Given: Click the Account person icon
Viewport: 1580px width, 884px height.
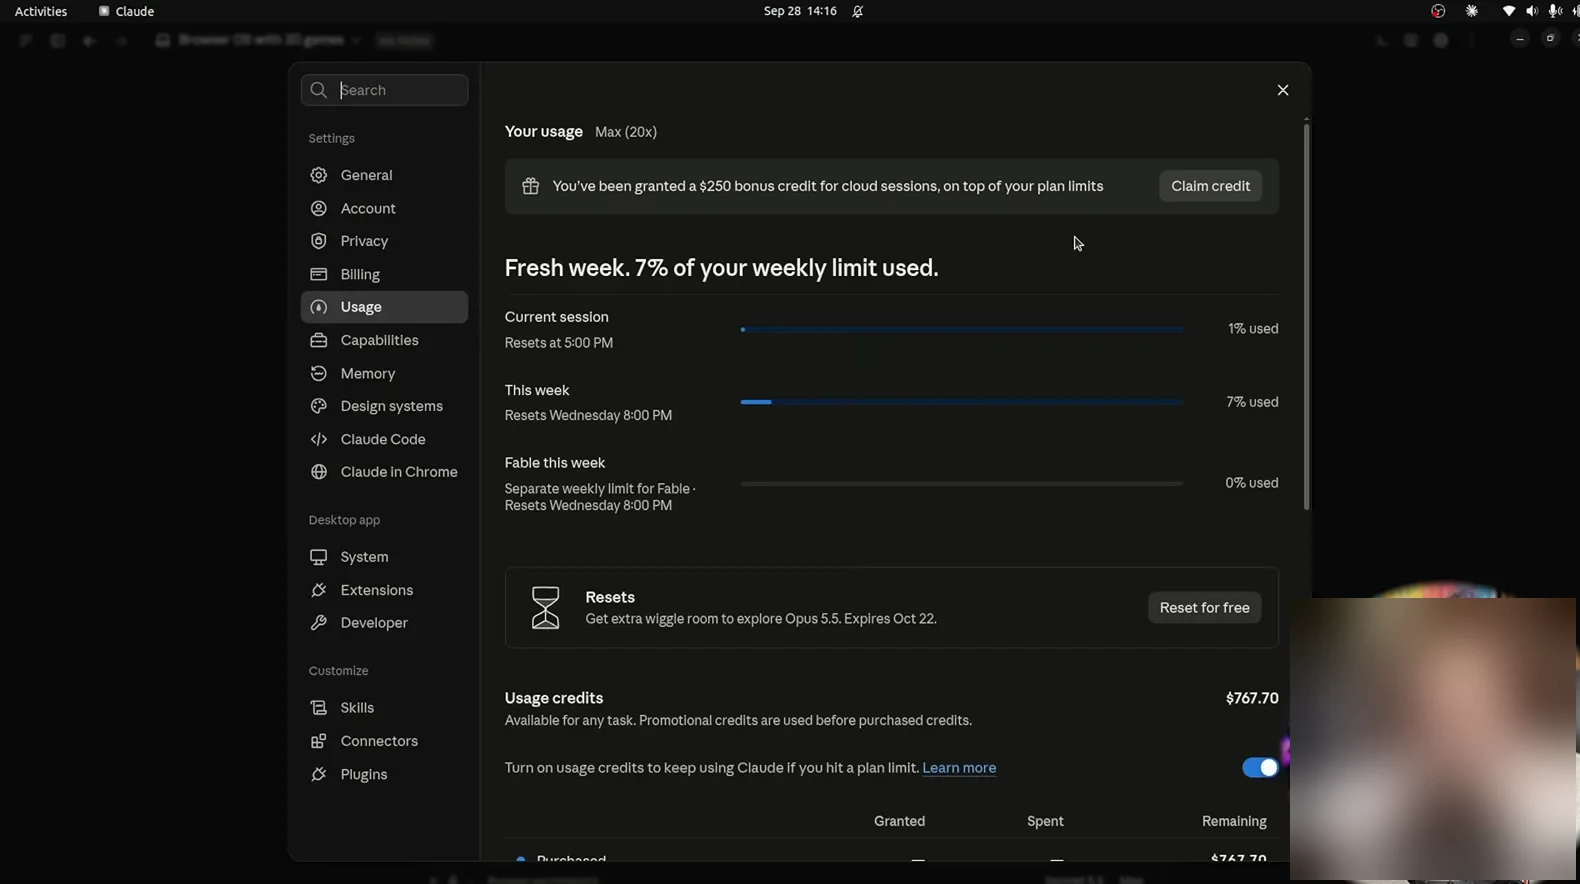Looking at the screenshot, I should click(x=319, y=208).
